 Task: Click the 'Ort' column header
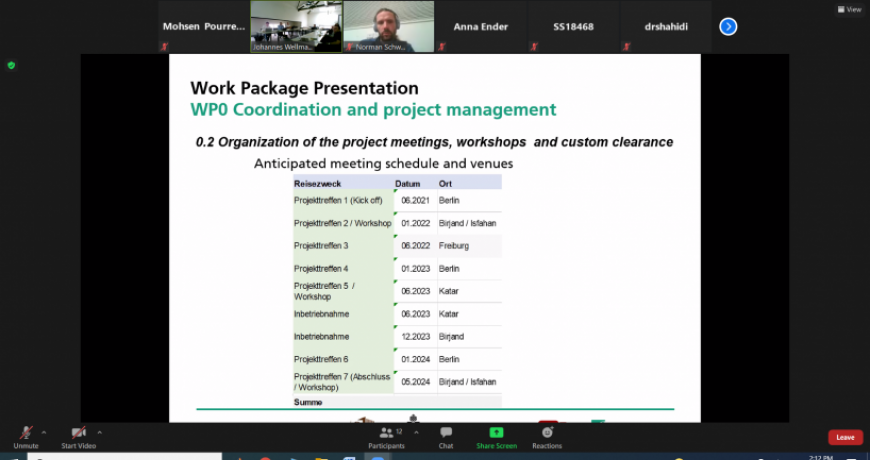tap(445, 184)
